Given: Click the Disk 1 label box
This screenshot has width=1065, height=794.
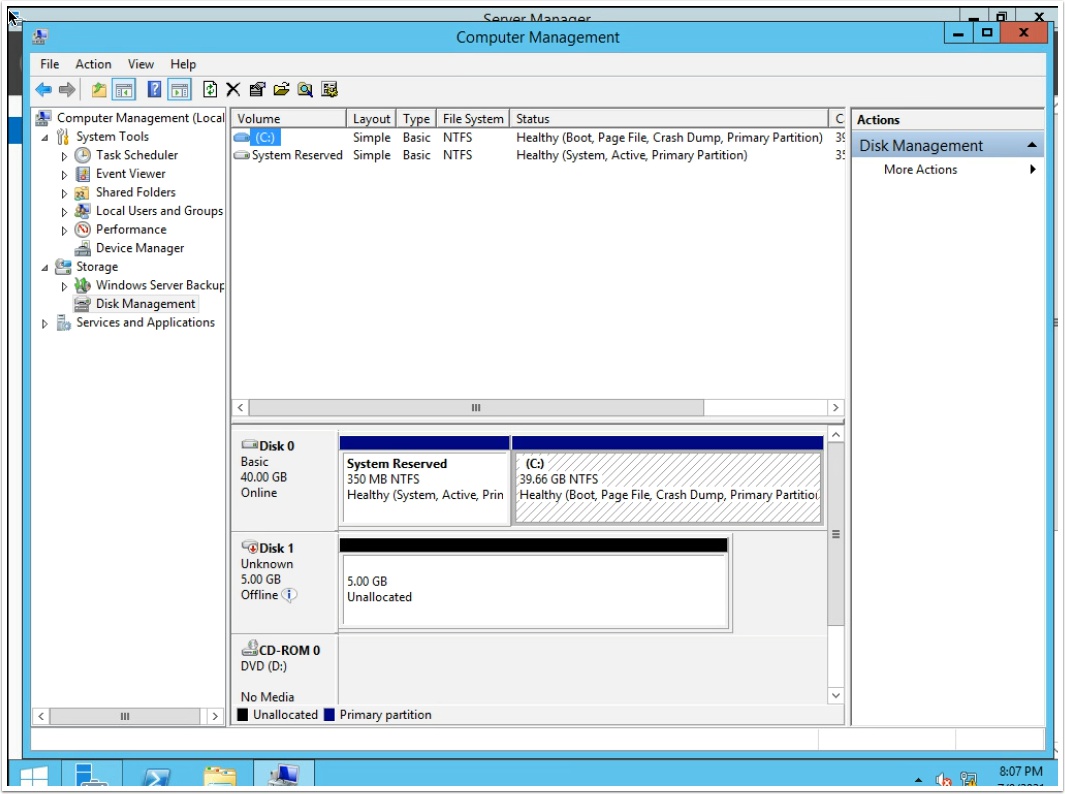Looking at the screenshot, I should coord(285,583).
